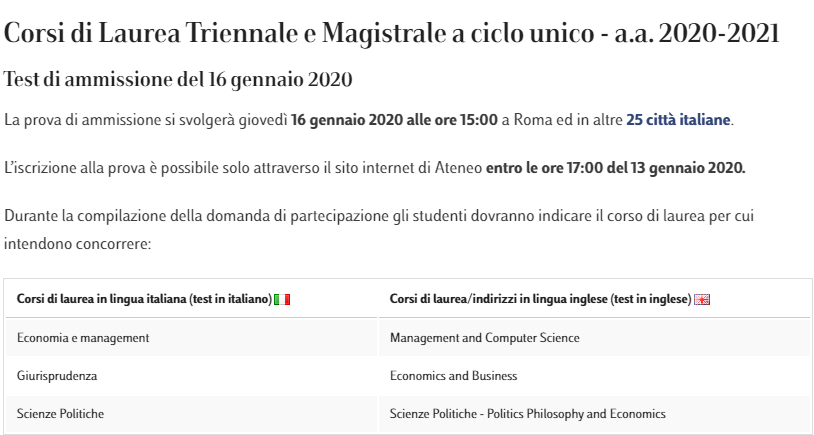Click Economics and Business table cell
The width and height of the screenshot is (814, 435).
(594, 375)
